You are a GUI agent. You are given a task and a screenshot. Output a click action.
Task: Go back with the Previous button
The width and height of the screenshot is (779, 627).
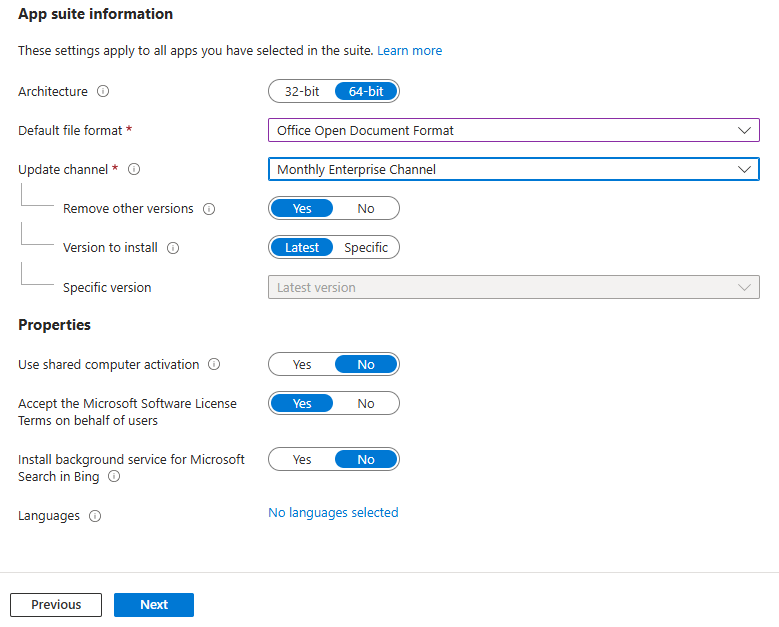coord(56,605)
